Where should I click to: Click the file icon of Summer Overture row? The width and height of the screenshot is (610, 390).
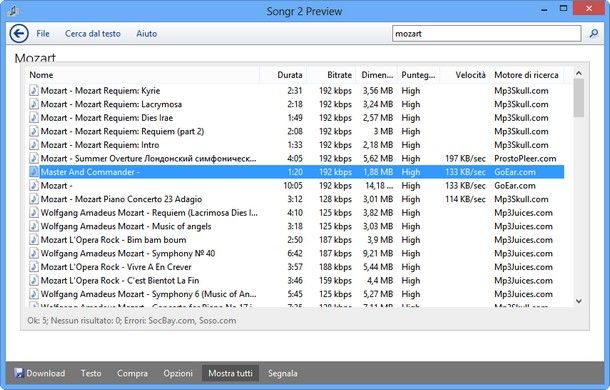[34, 158]
